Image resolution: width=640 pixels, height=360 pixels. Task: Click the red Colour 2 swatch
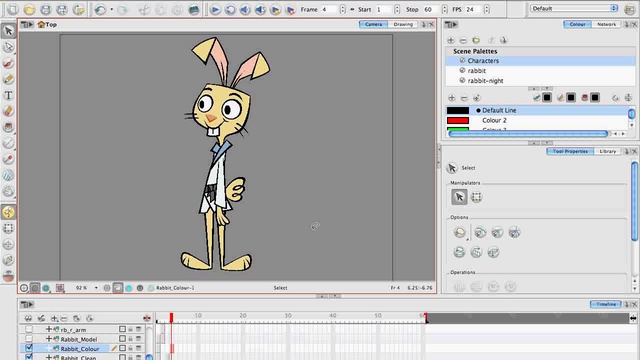(x=458, y=120)
